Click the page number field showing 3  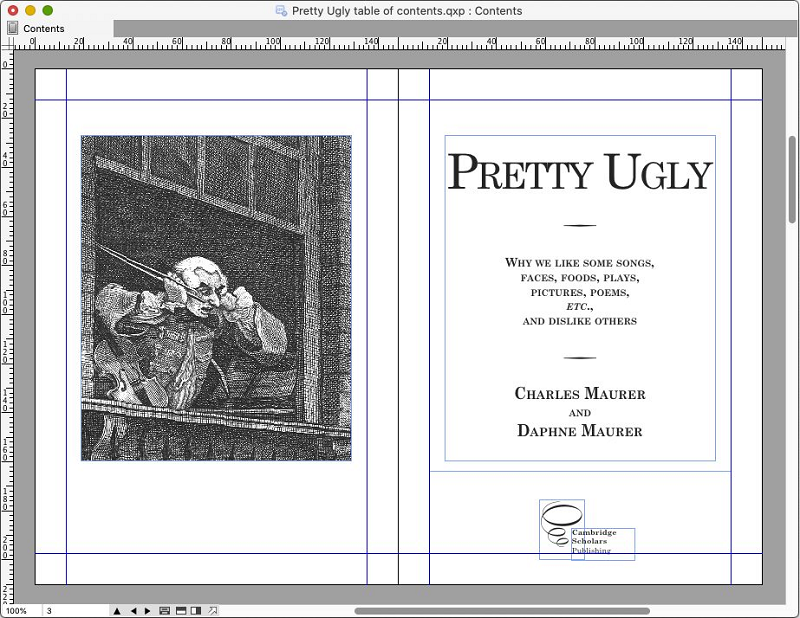pos(70,610)
